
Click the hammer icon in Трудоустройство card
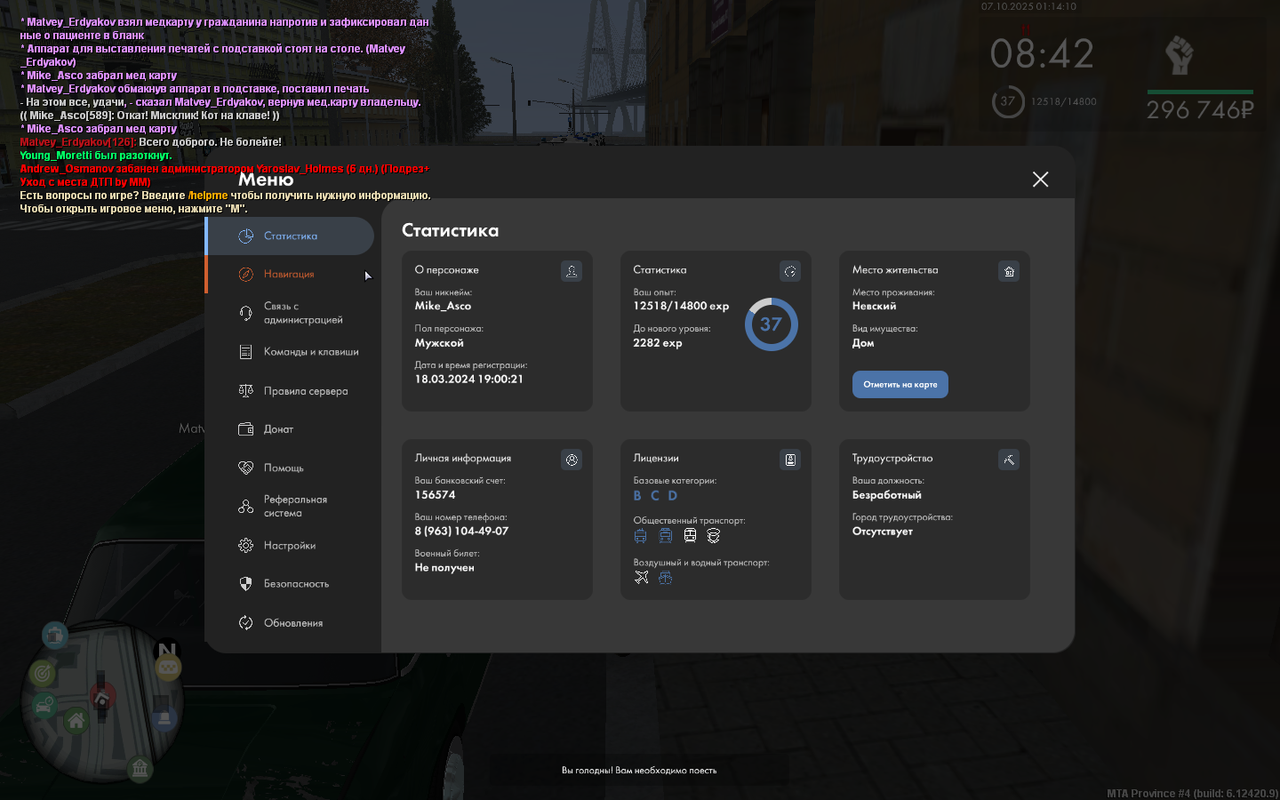[1009, 459]
